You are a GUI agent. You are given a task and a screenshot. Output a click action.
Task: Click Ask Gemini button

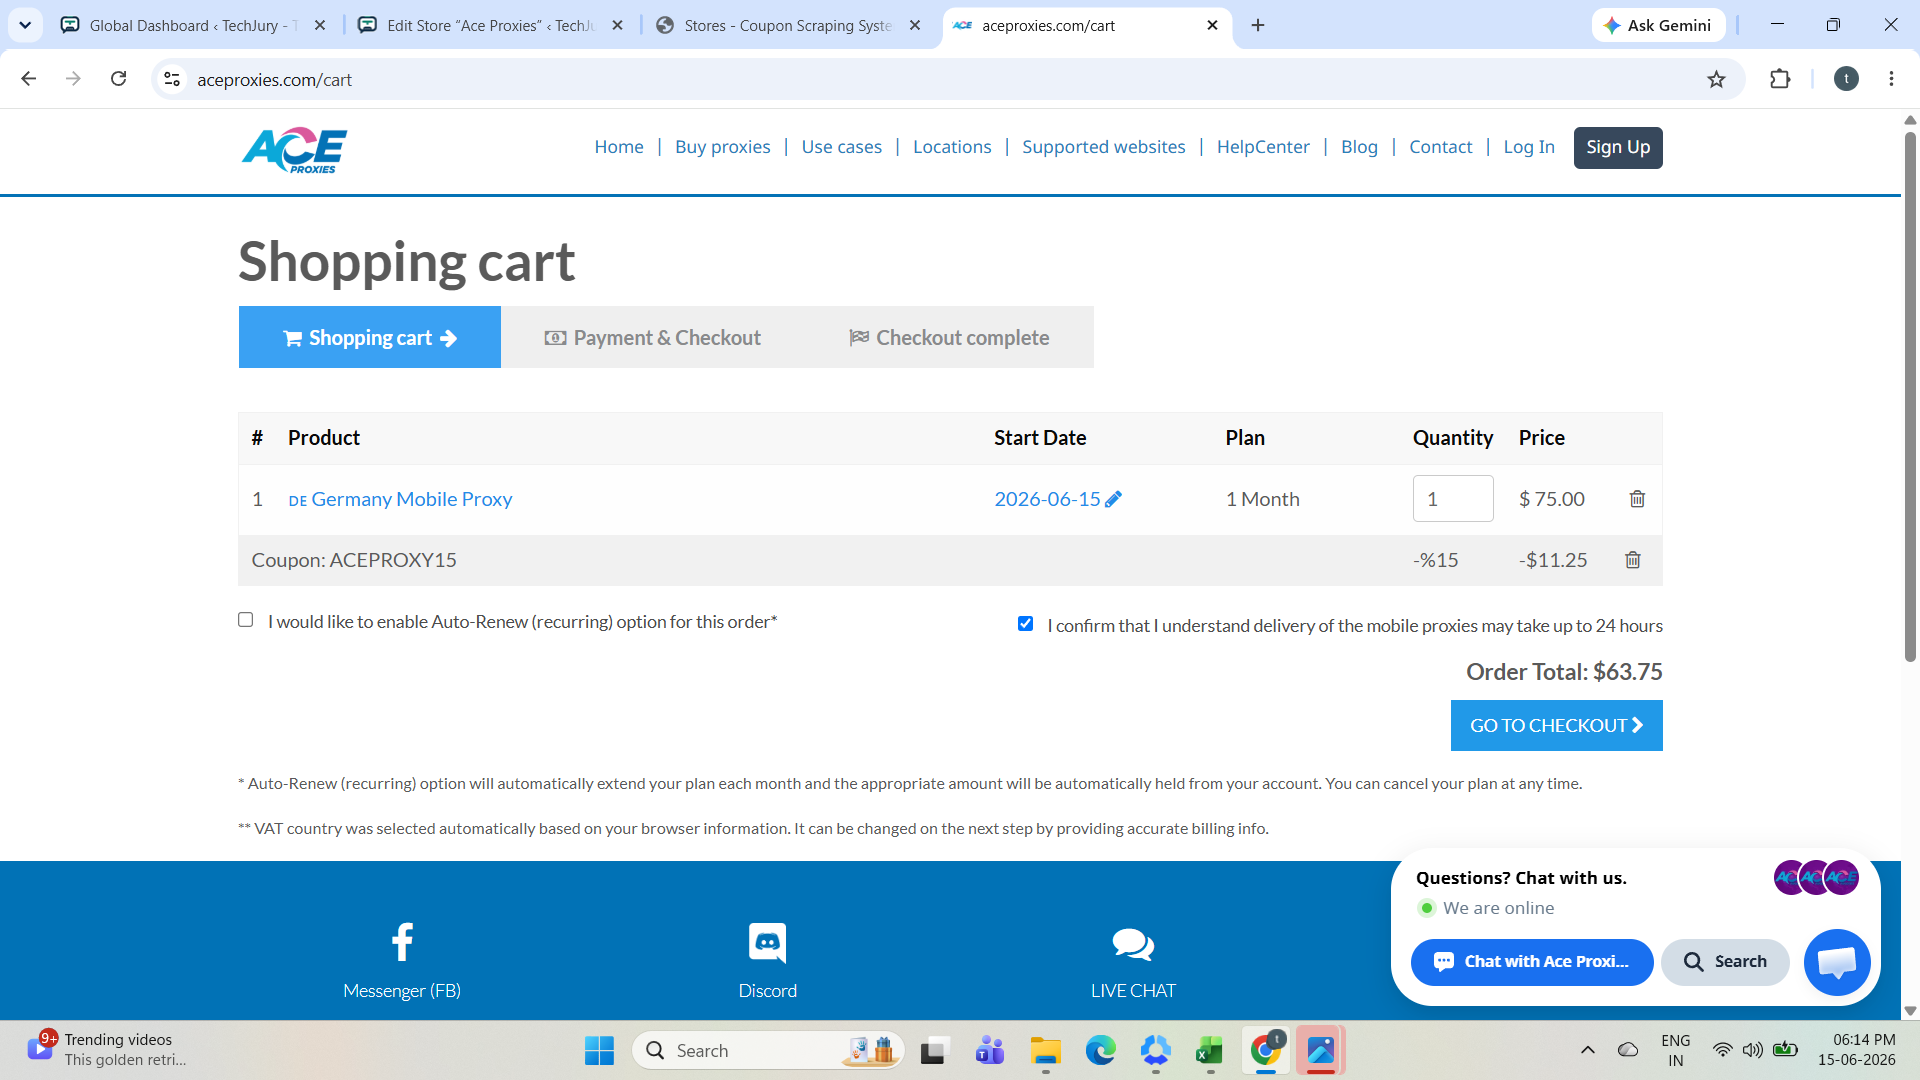(1658, 25)
